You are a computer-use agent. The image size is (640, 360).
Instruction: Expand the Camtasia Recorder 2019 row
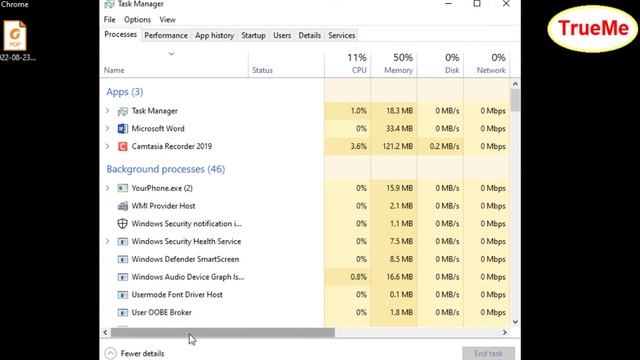[107, 146]
